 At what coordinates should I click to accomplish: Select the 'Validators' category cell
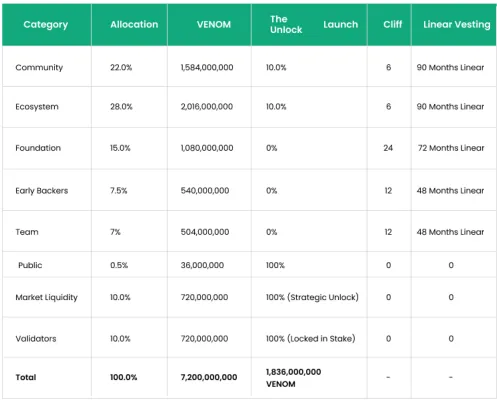click(36, 339)
